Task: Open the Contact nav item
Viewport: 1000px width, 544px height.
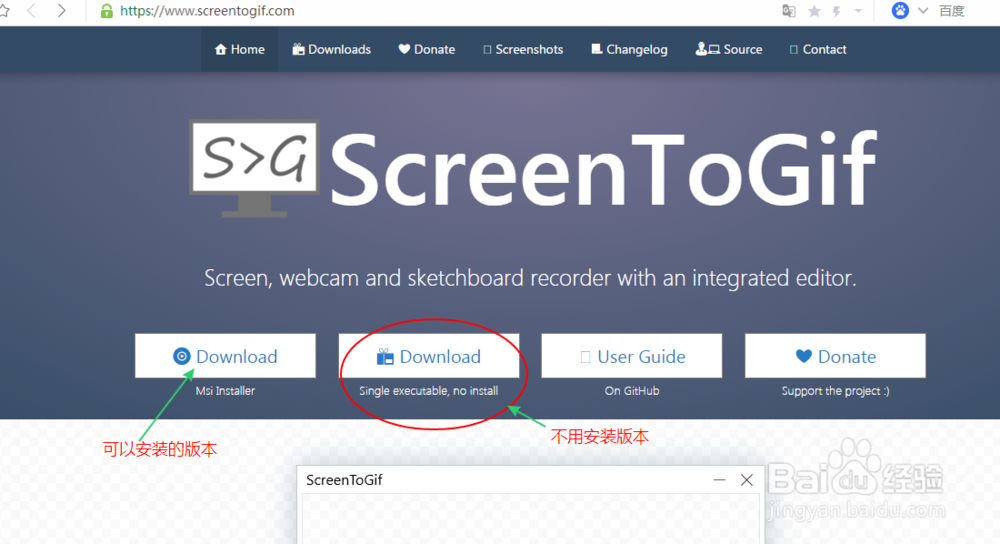Action: [818, 49]
